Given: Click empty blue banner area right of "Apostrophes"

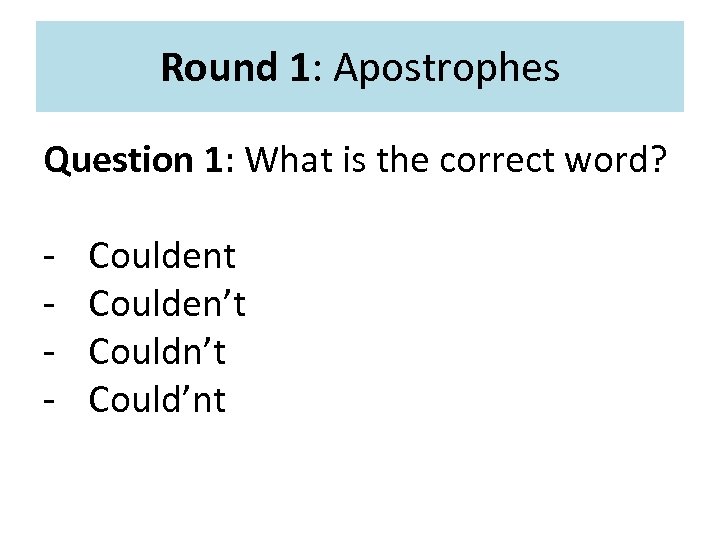Looking at the screenshot, I should click(625, 68).
